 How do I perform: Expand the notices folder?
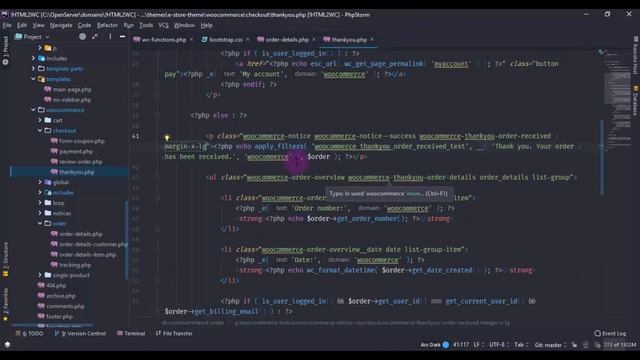pyautogui.click(x=40, y=213)
